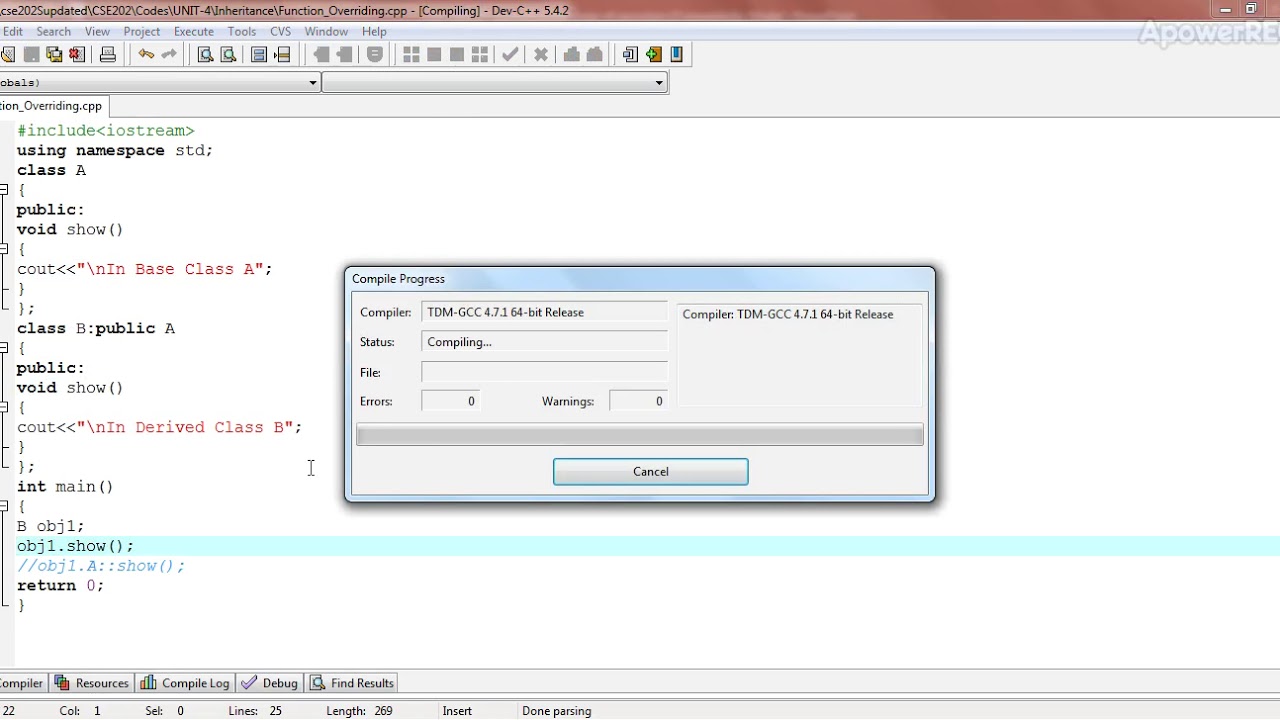Image resolution: width=1280 pixels, height=720 pixels.
Task: Click the 'return 0;' code line
Action: [x=60, y=586]
